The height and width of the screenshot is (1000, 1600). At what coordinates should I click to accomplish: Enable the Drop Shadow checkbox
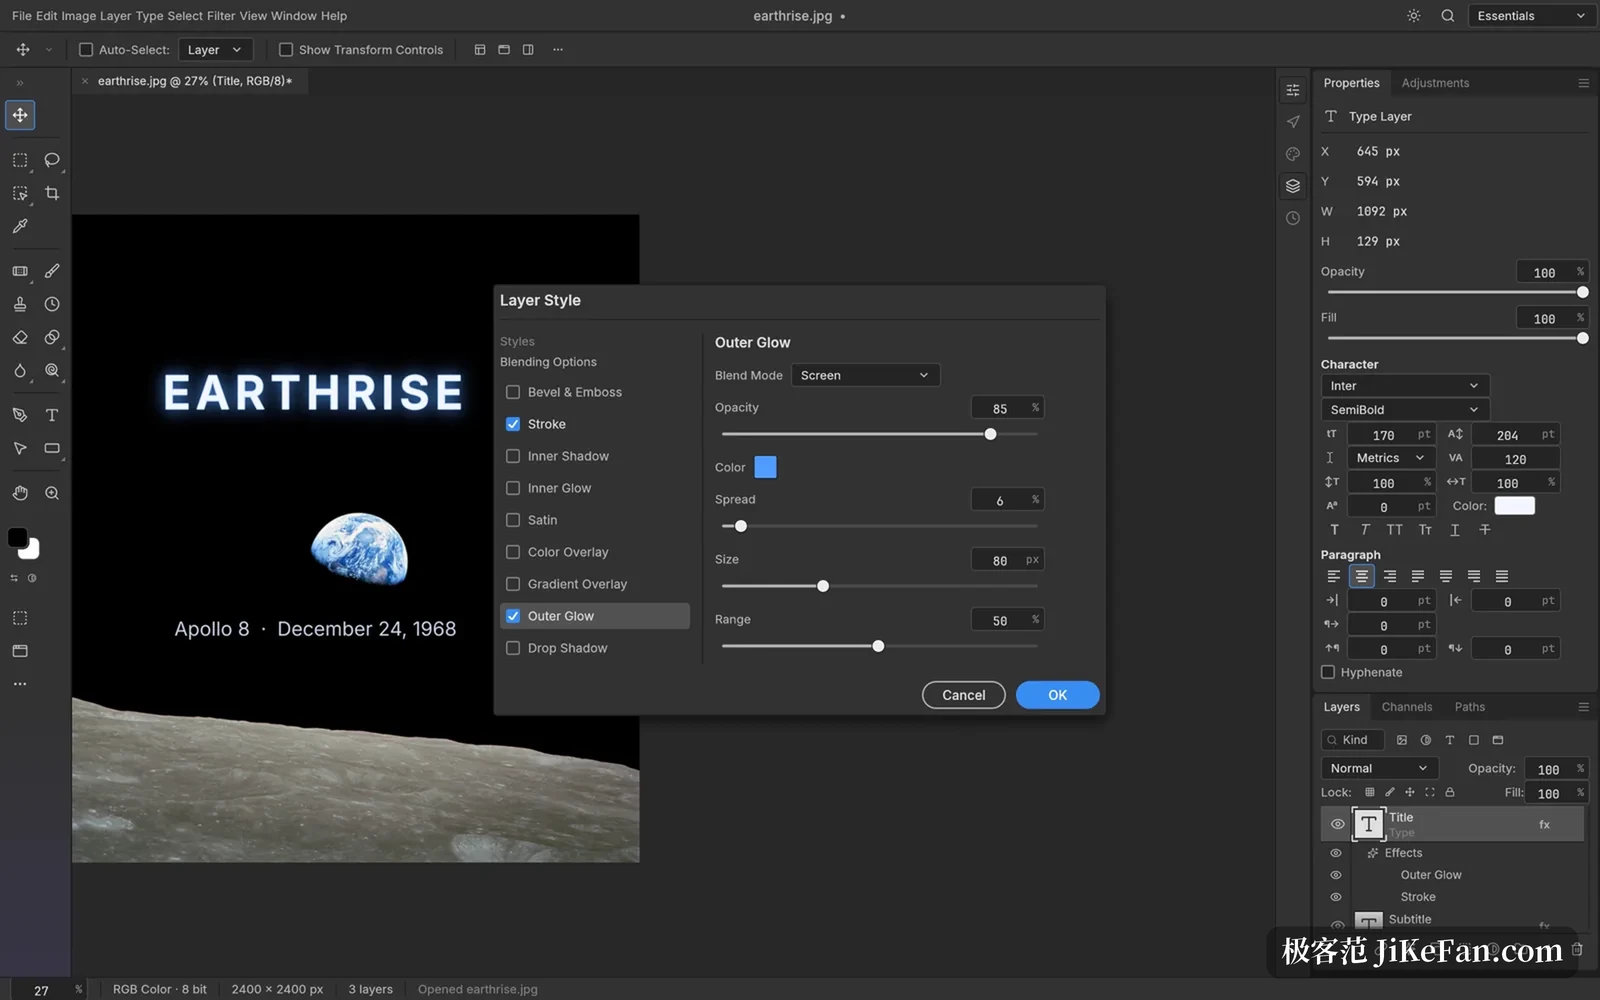pos(513,648)
